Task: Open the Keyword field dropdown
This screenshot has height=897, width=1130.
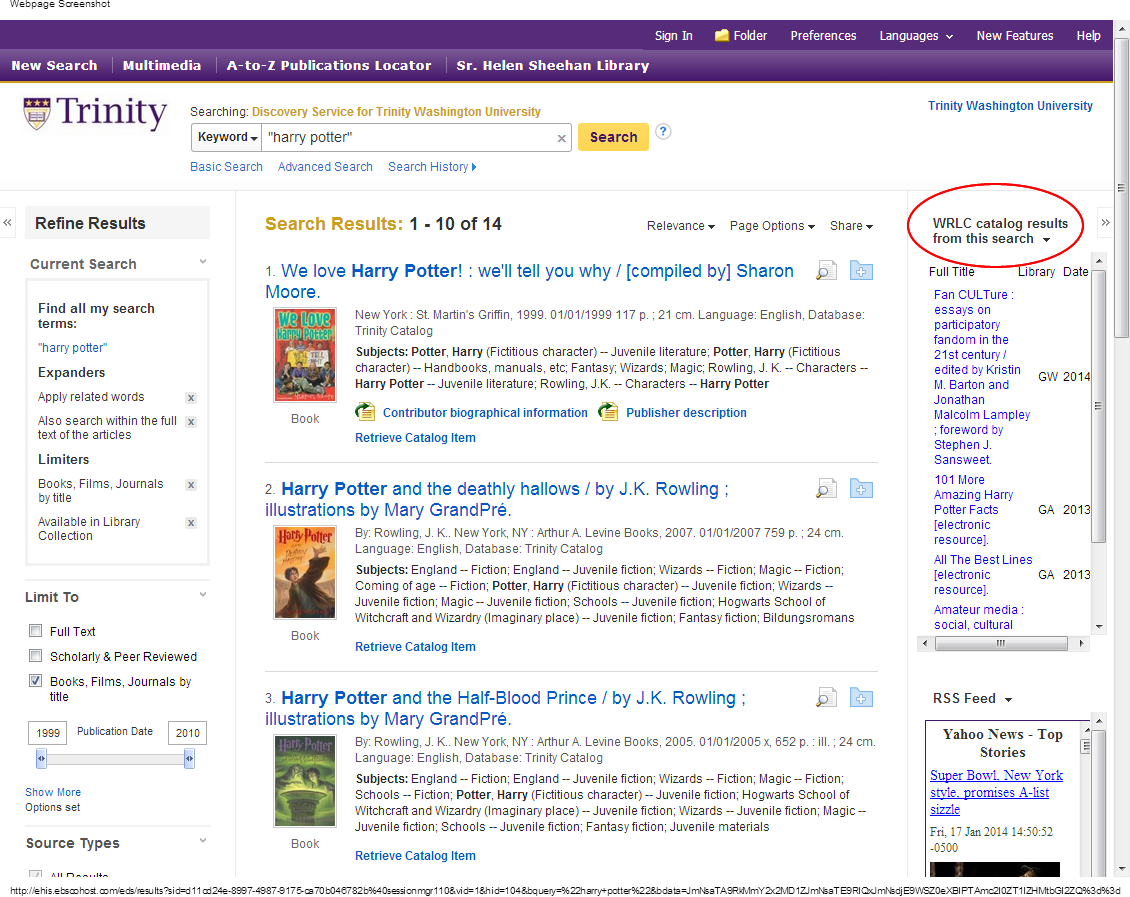Action: (227, 137)
